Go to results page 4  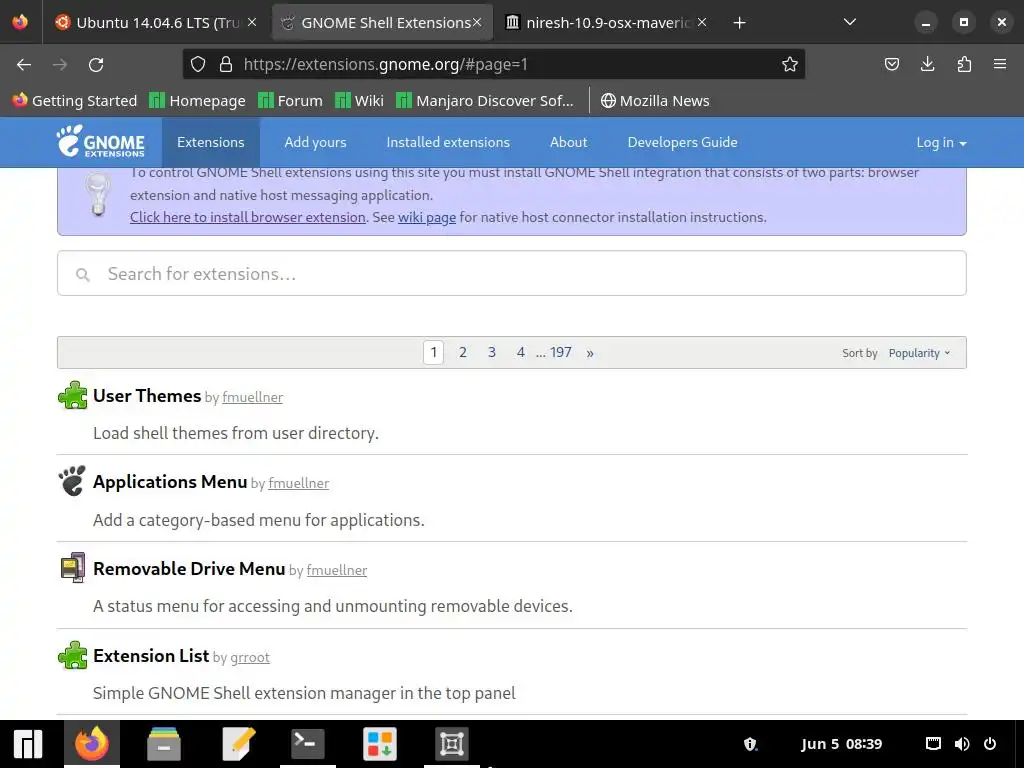tap(520, 353)
